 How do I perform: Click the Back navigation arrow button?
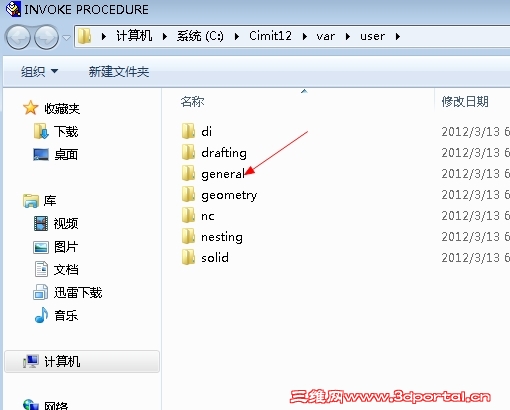pyautogui.click(x=18, y=37)
